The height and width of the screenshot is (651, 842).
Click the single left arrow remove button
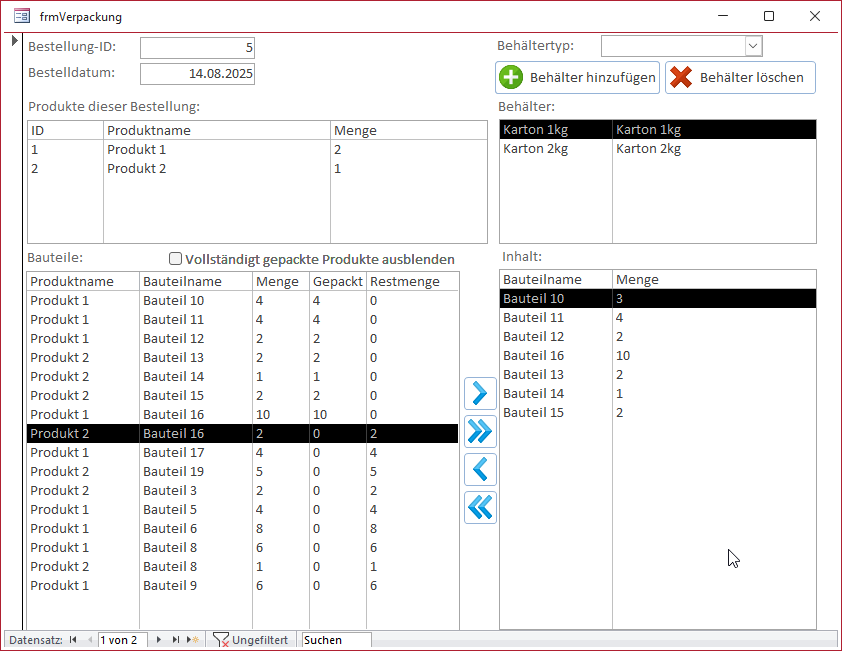481,469
